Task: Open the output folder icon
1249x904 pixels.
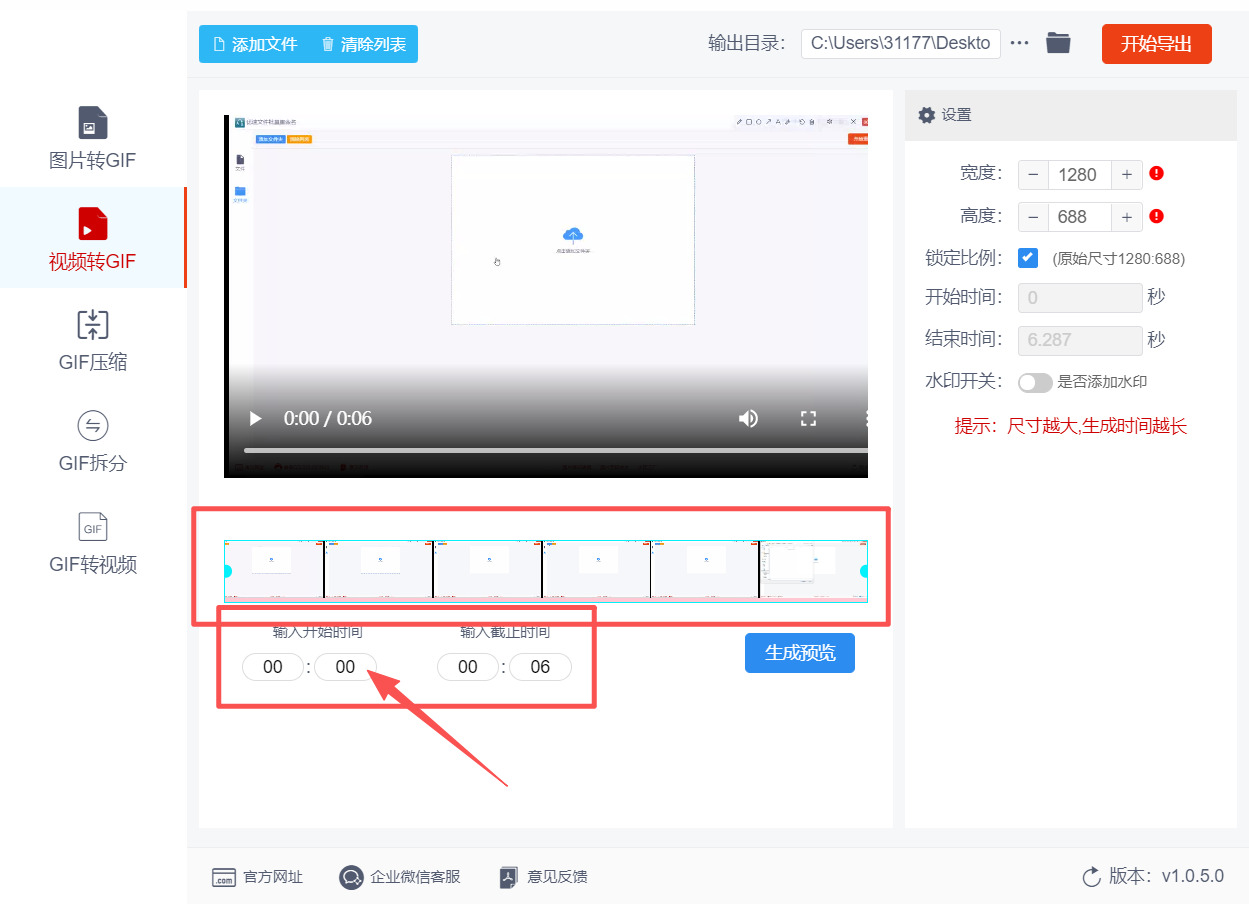Action: tap(1058, 43)
